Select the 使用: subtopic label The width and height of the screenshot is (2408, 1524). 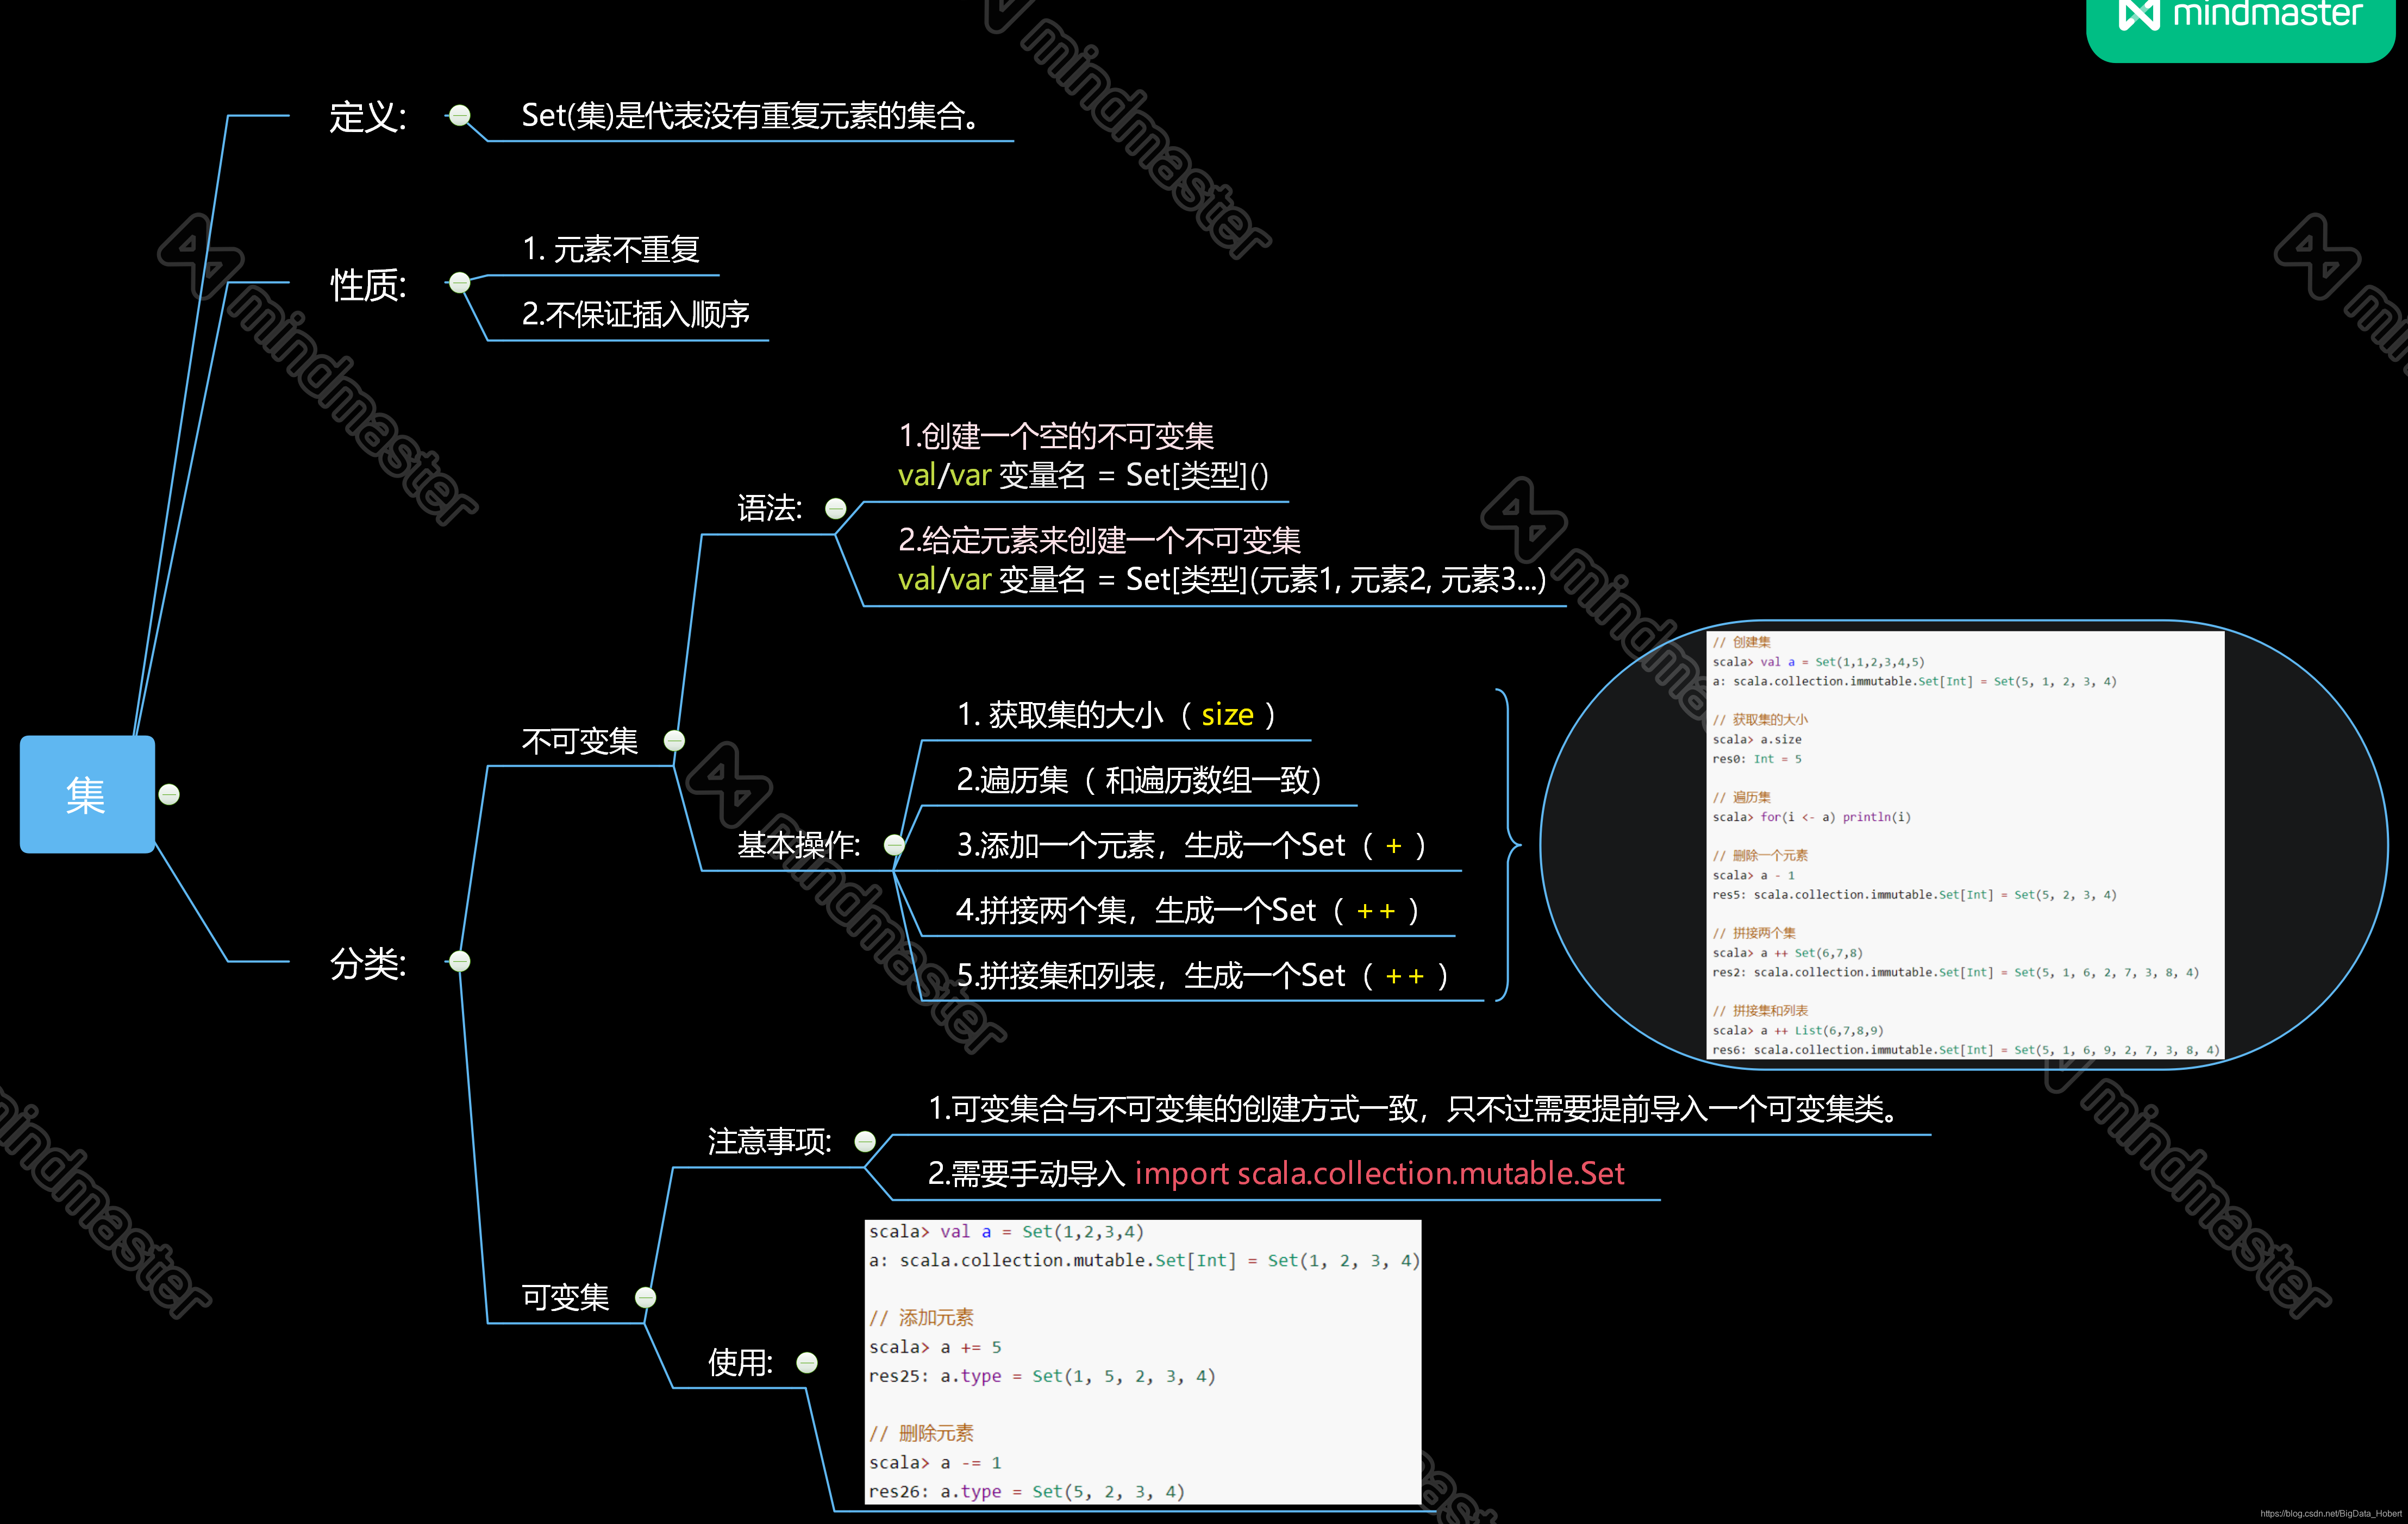[x=741, y=1363]
